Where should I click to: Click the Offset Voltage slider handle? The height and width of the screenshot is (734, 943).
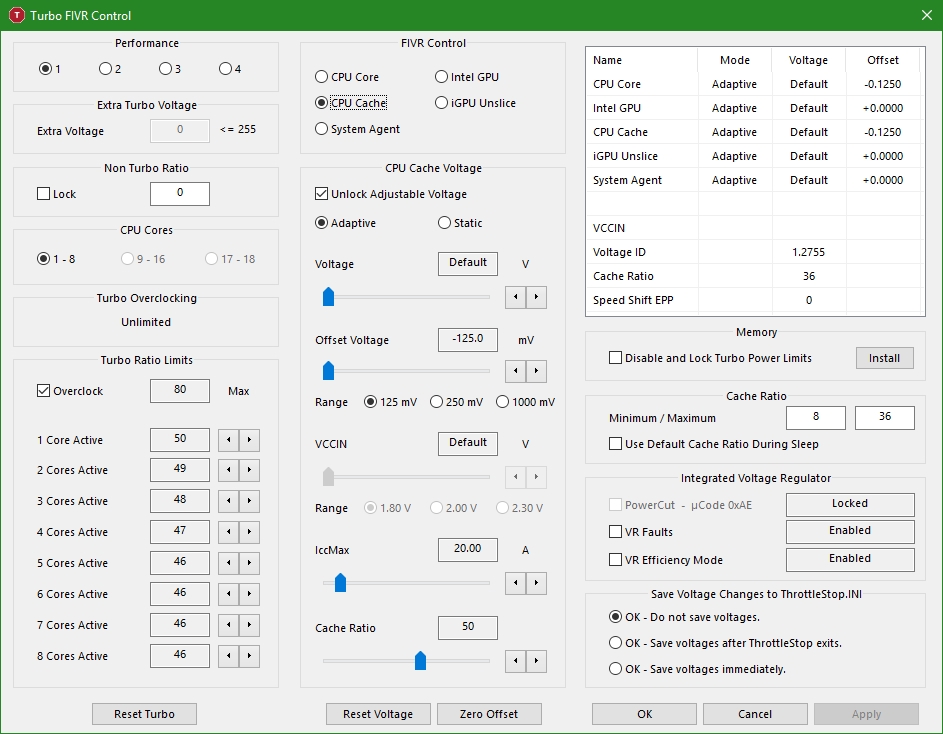328,371
